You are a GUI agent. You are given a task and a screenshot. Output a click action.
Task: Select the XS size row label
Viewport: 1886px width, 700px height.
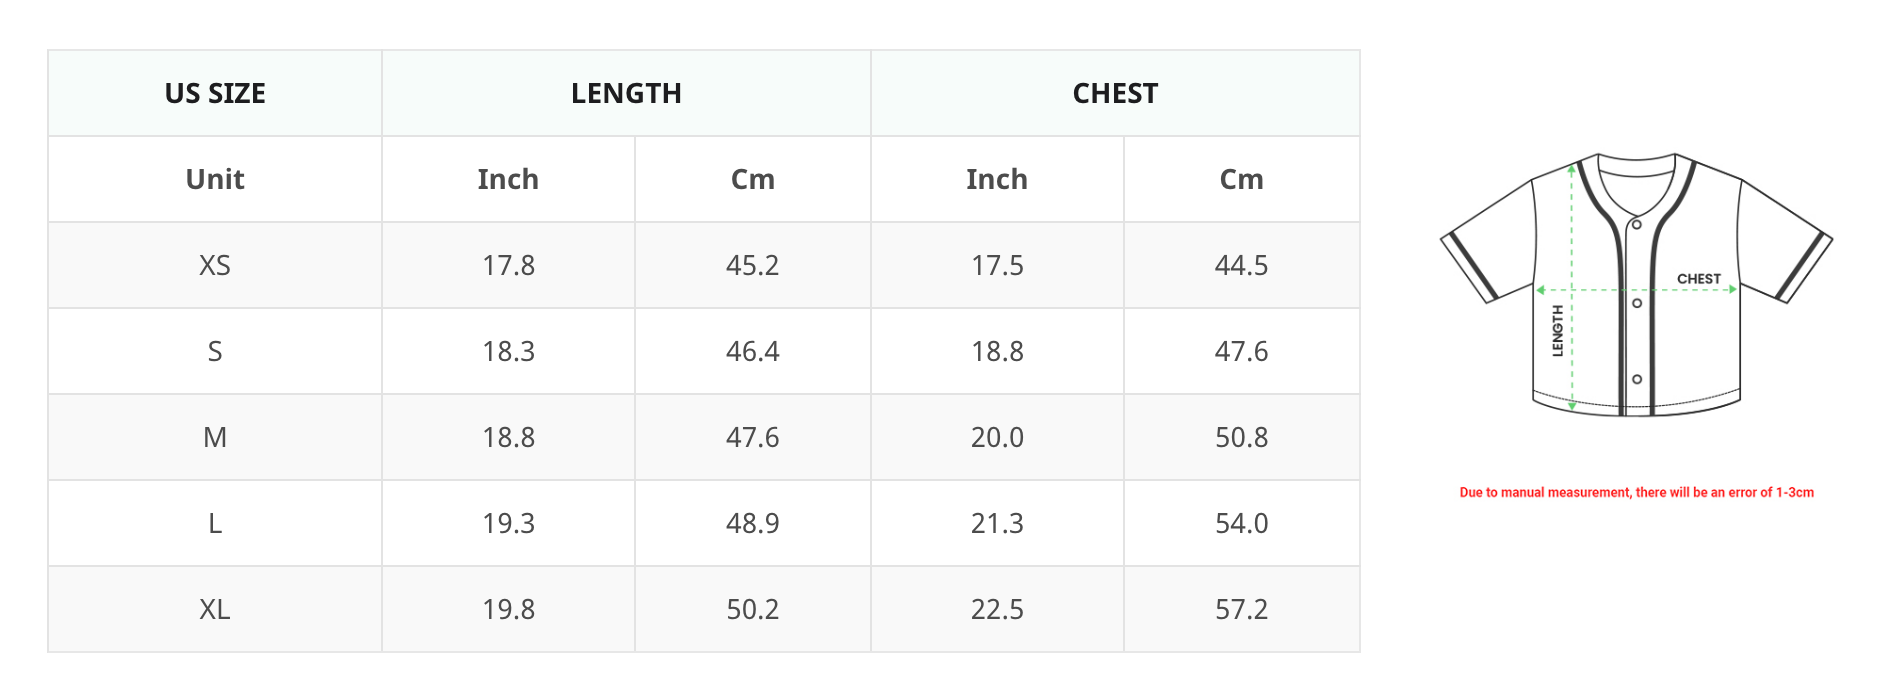(215, 265)
